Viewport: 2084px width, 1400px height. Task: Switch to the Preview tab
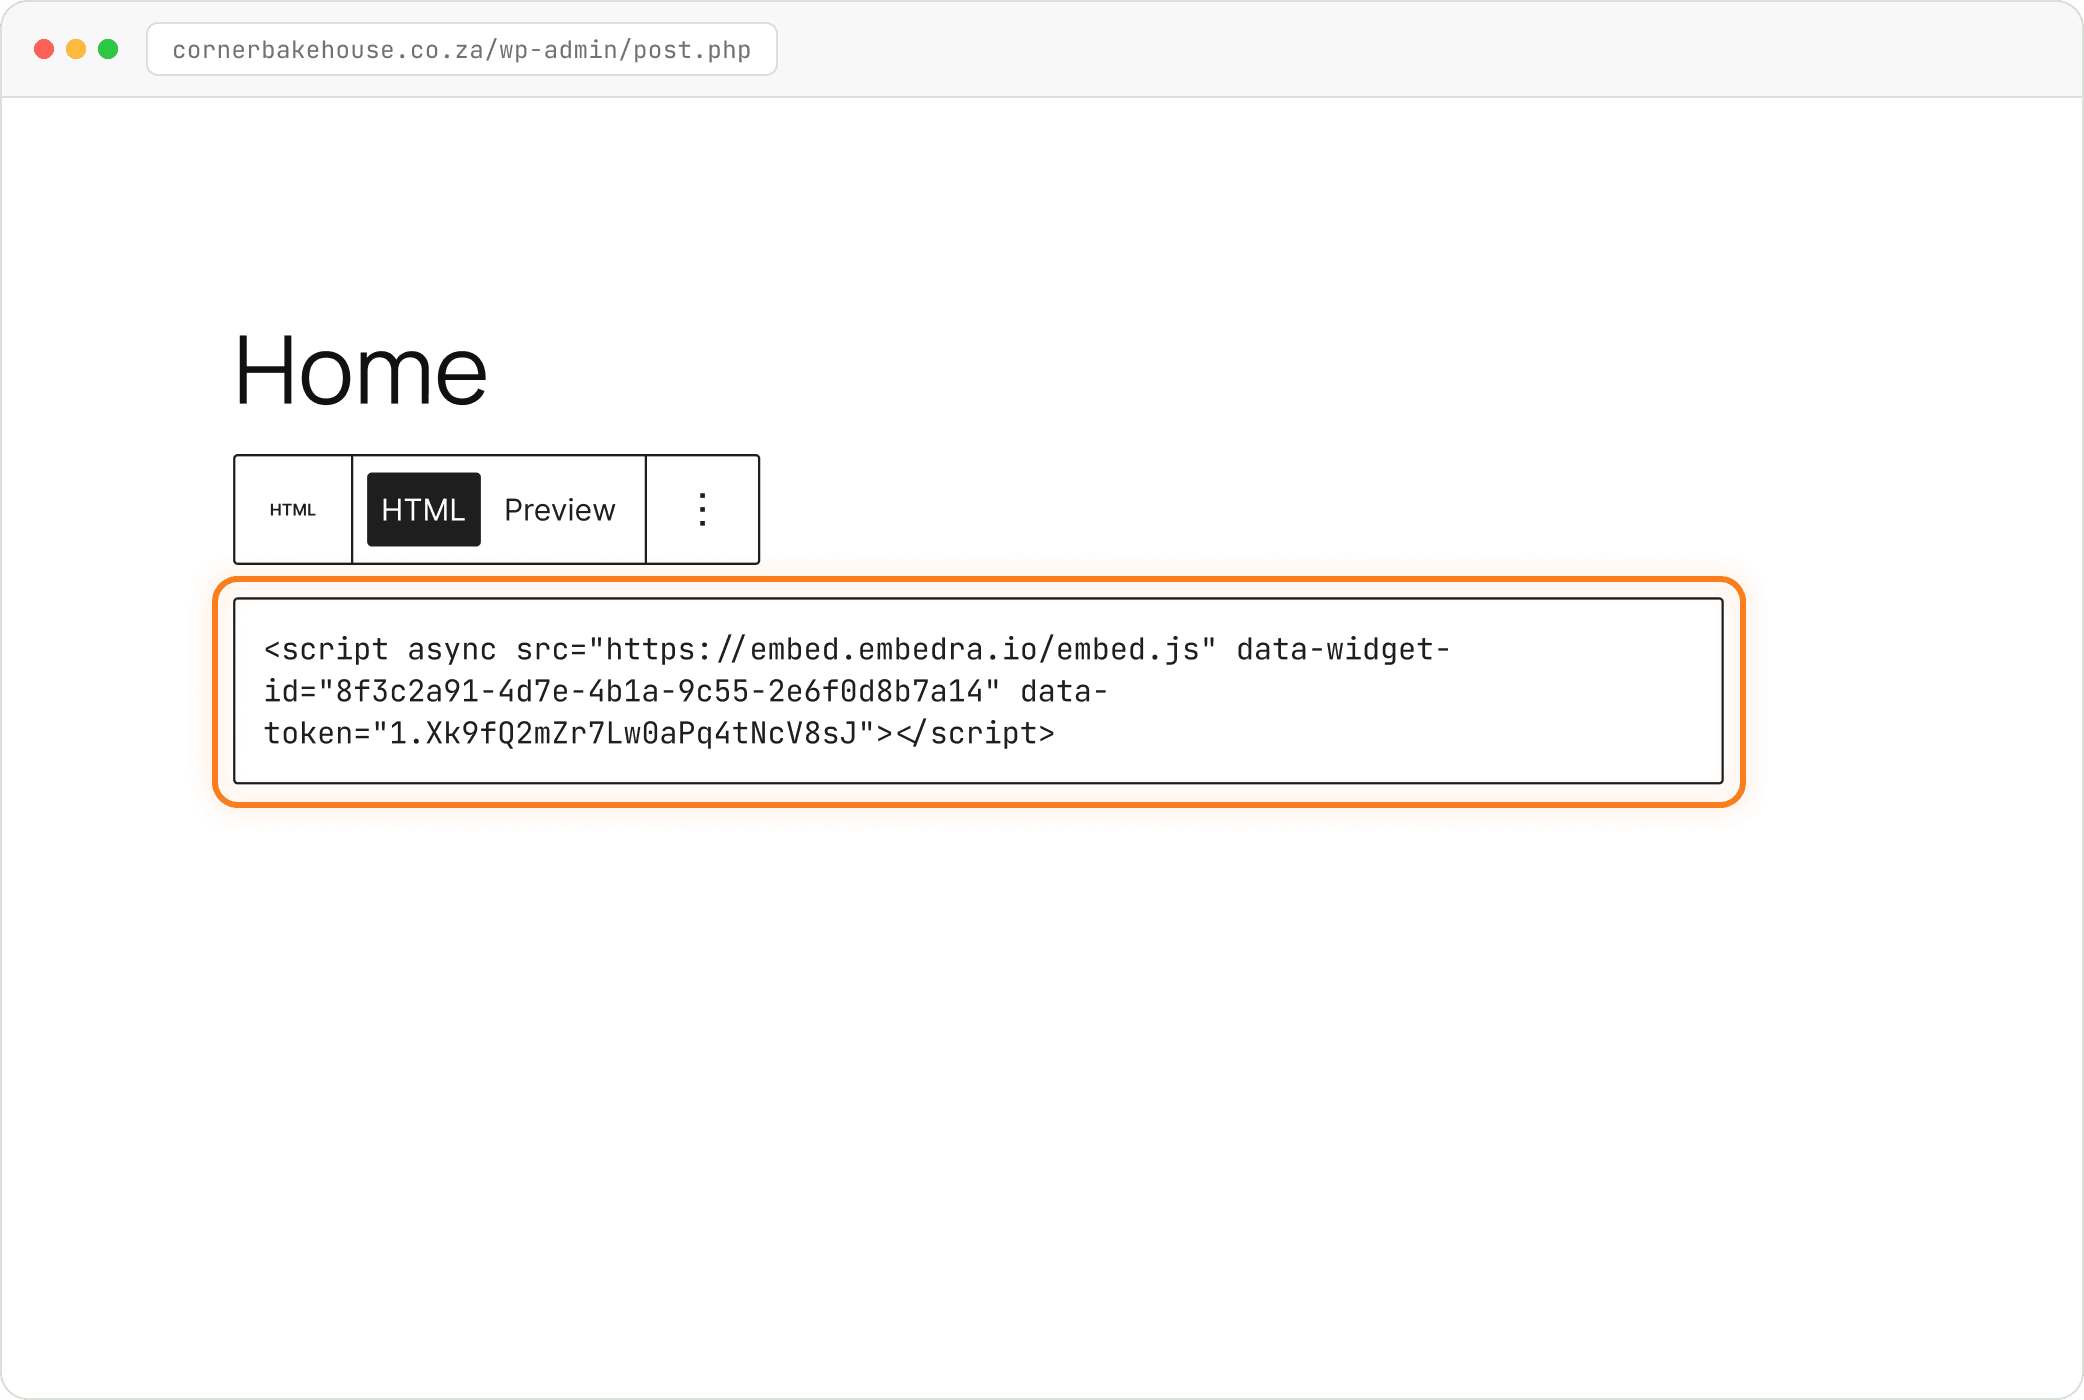pos(560,510)
